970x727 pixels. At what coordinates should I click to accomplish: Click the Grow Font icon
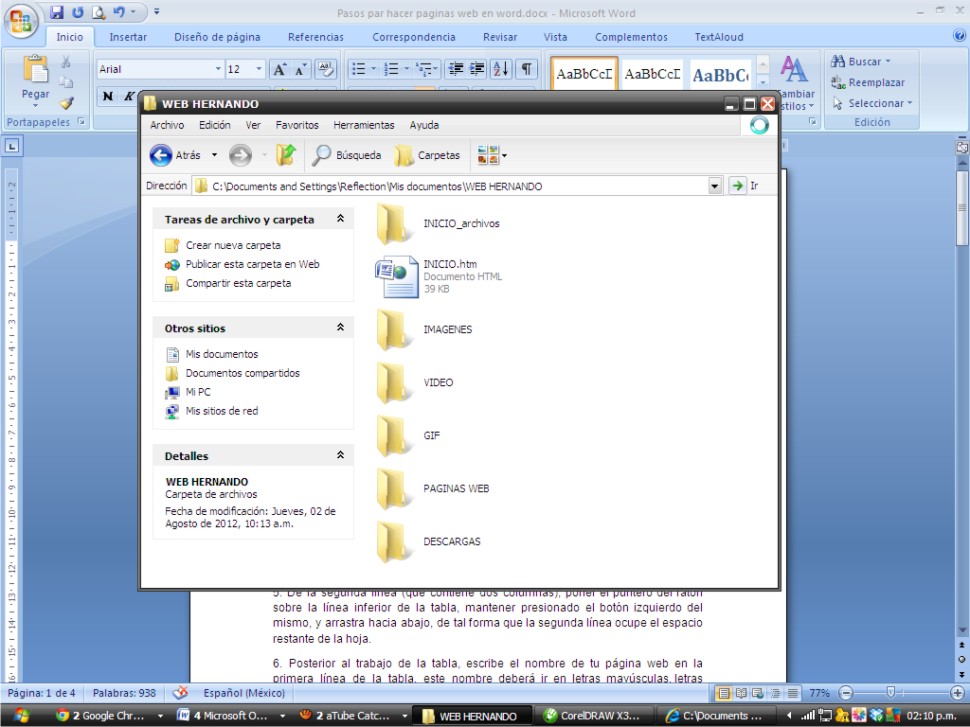click(281, 68)
